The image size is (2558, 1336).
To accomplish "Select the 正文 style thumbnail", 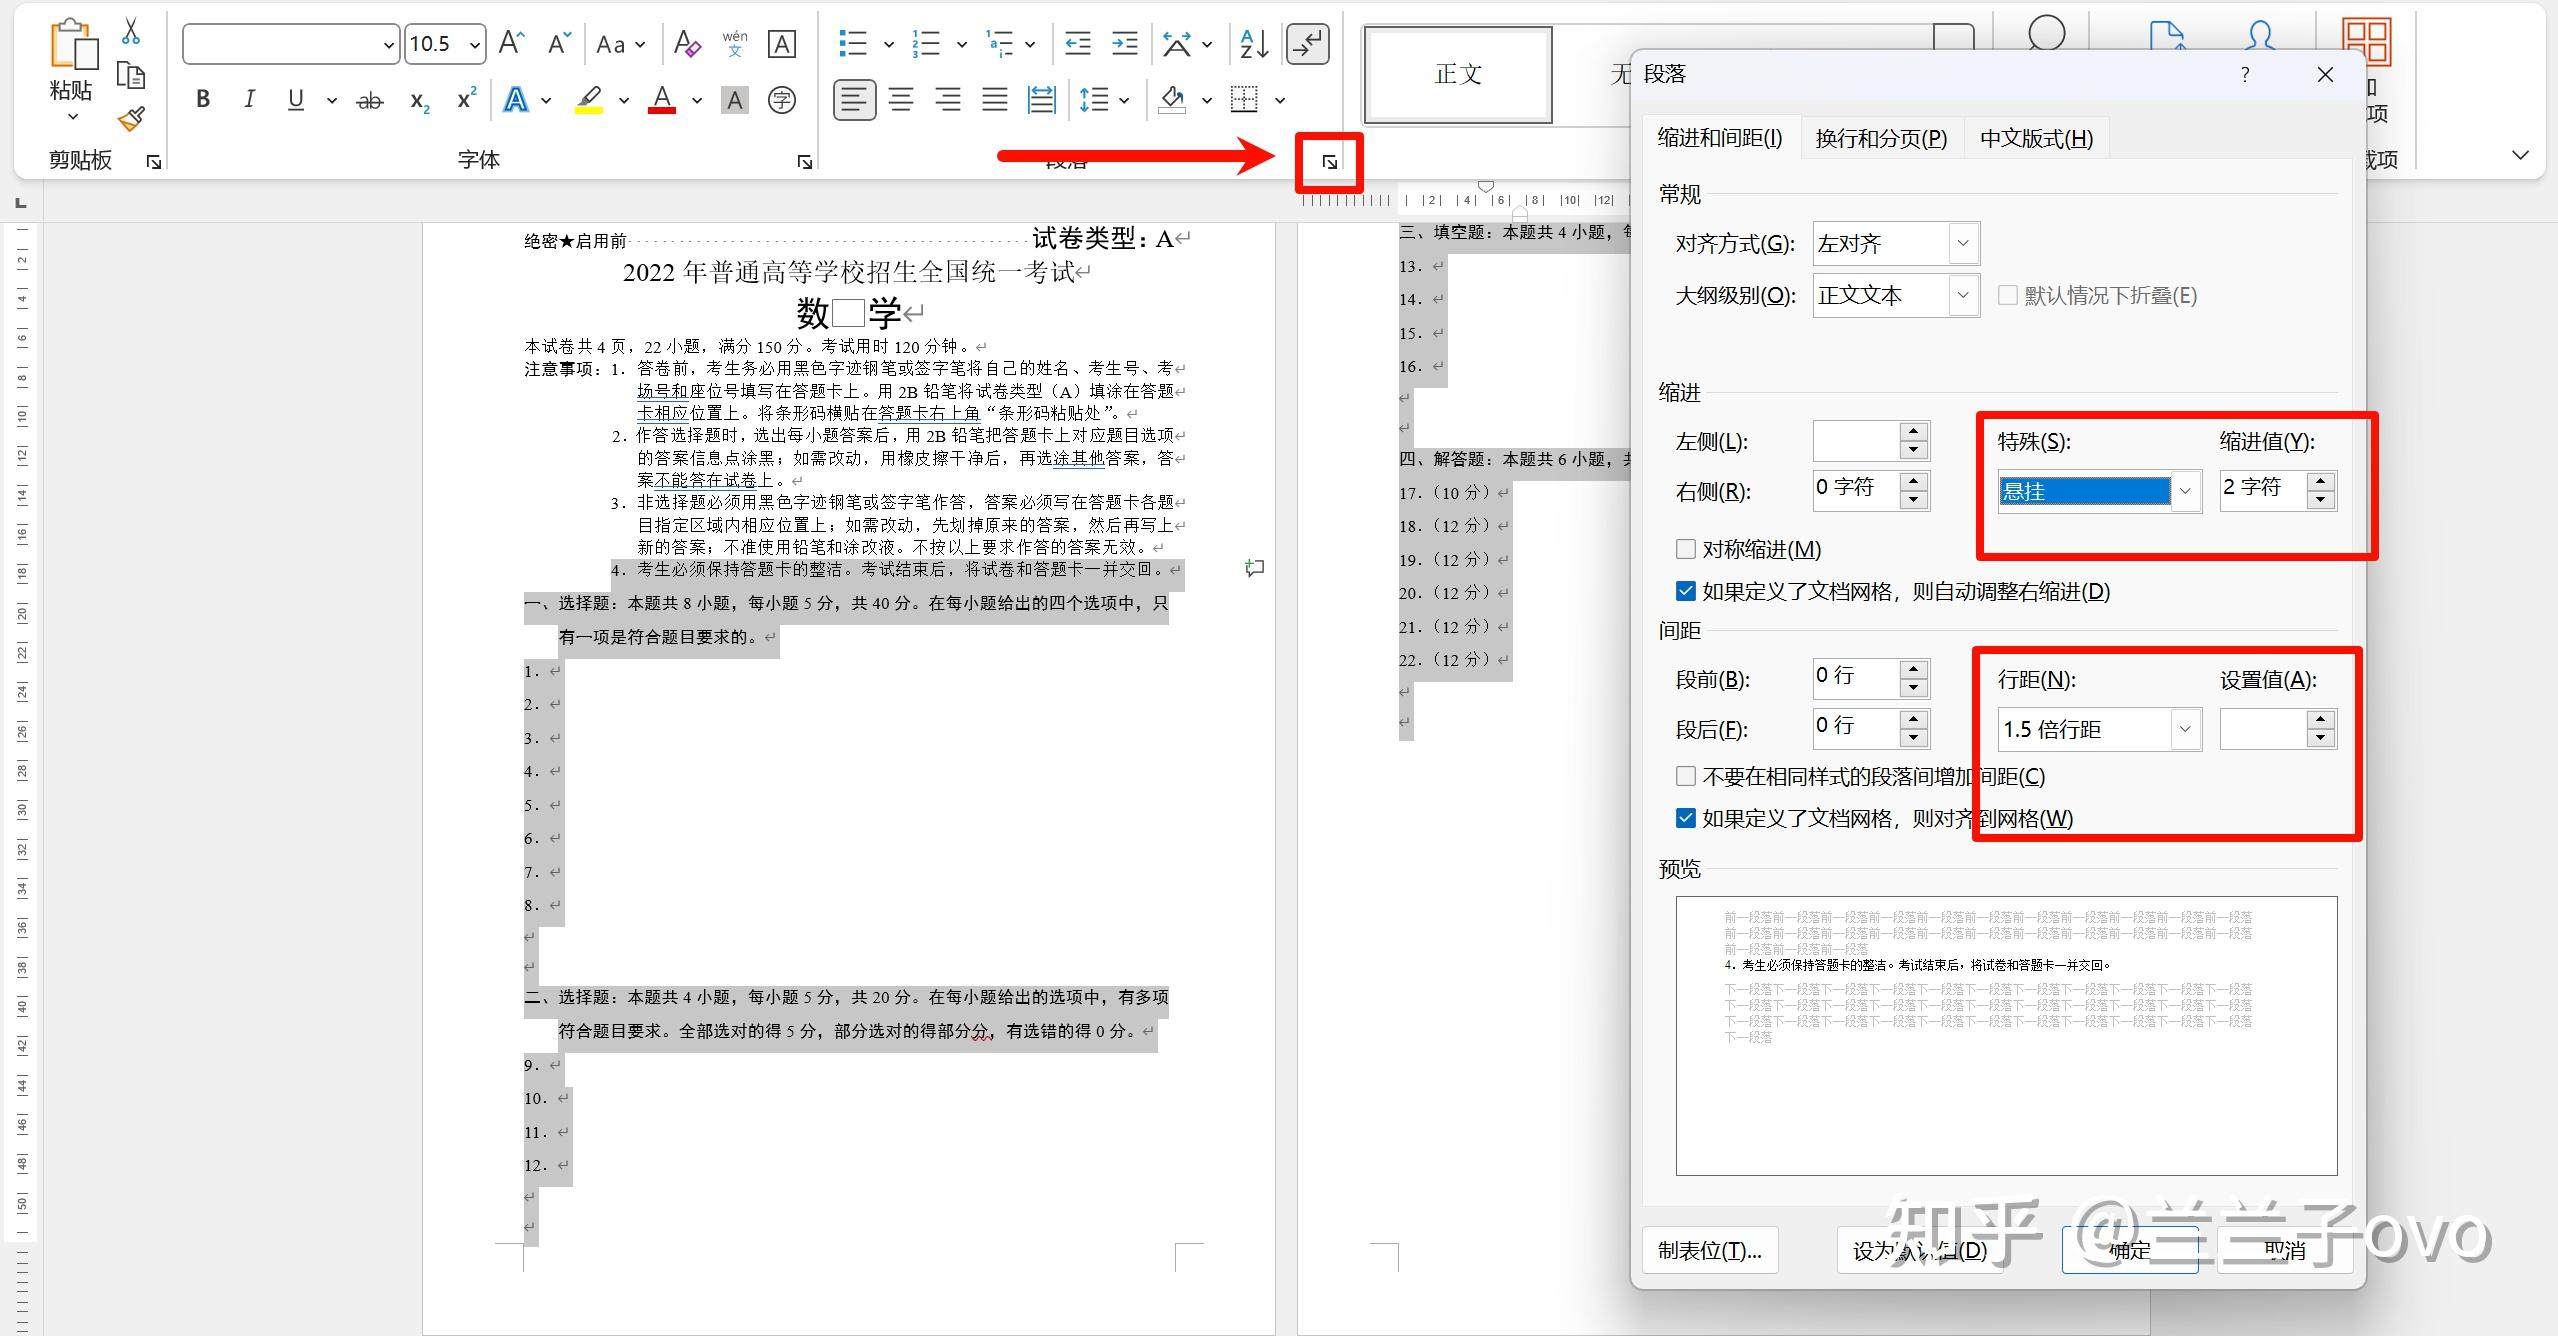I will (x=1458, y=74).
